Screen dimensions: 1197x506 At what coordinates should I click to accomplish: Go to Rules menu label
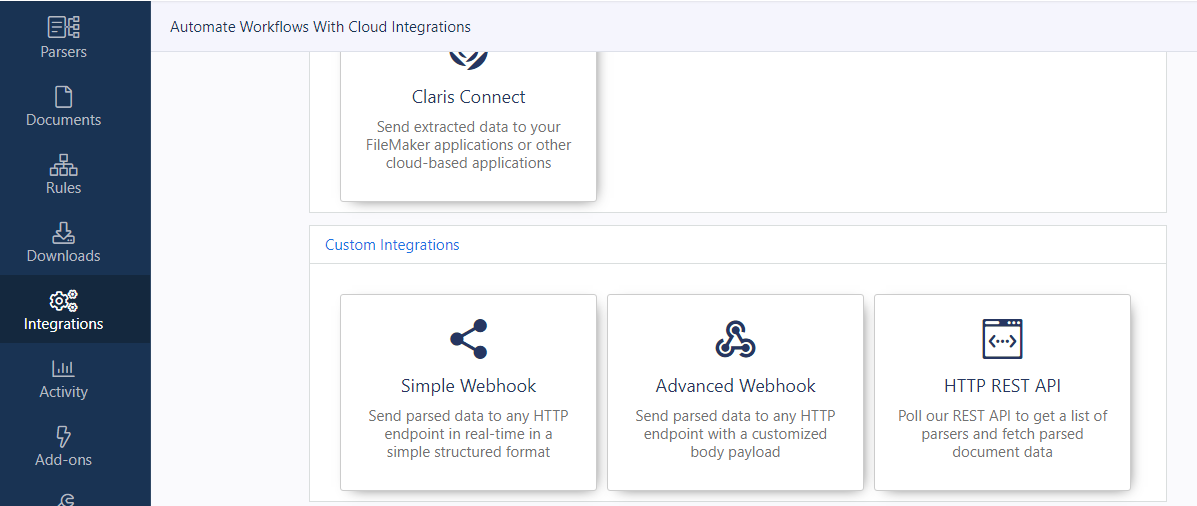pyautogui.click(x=63, y=188)
